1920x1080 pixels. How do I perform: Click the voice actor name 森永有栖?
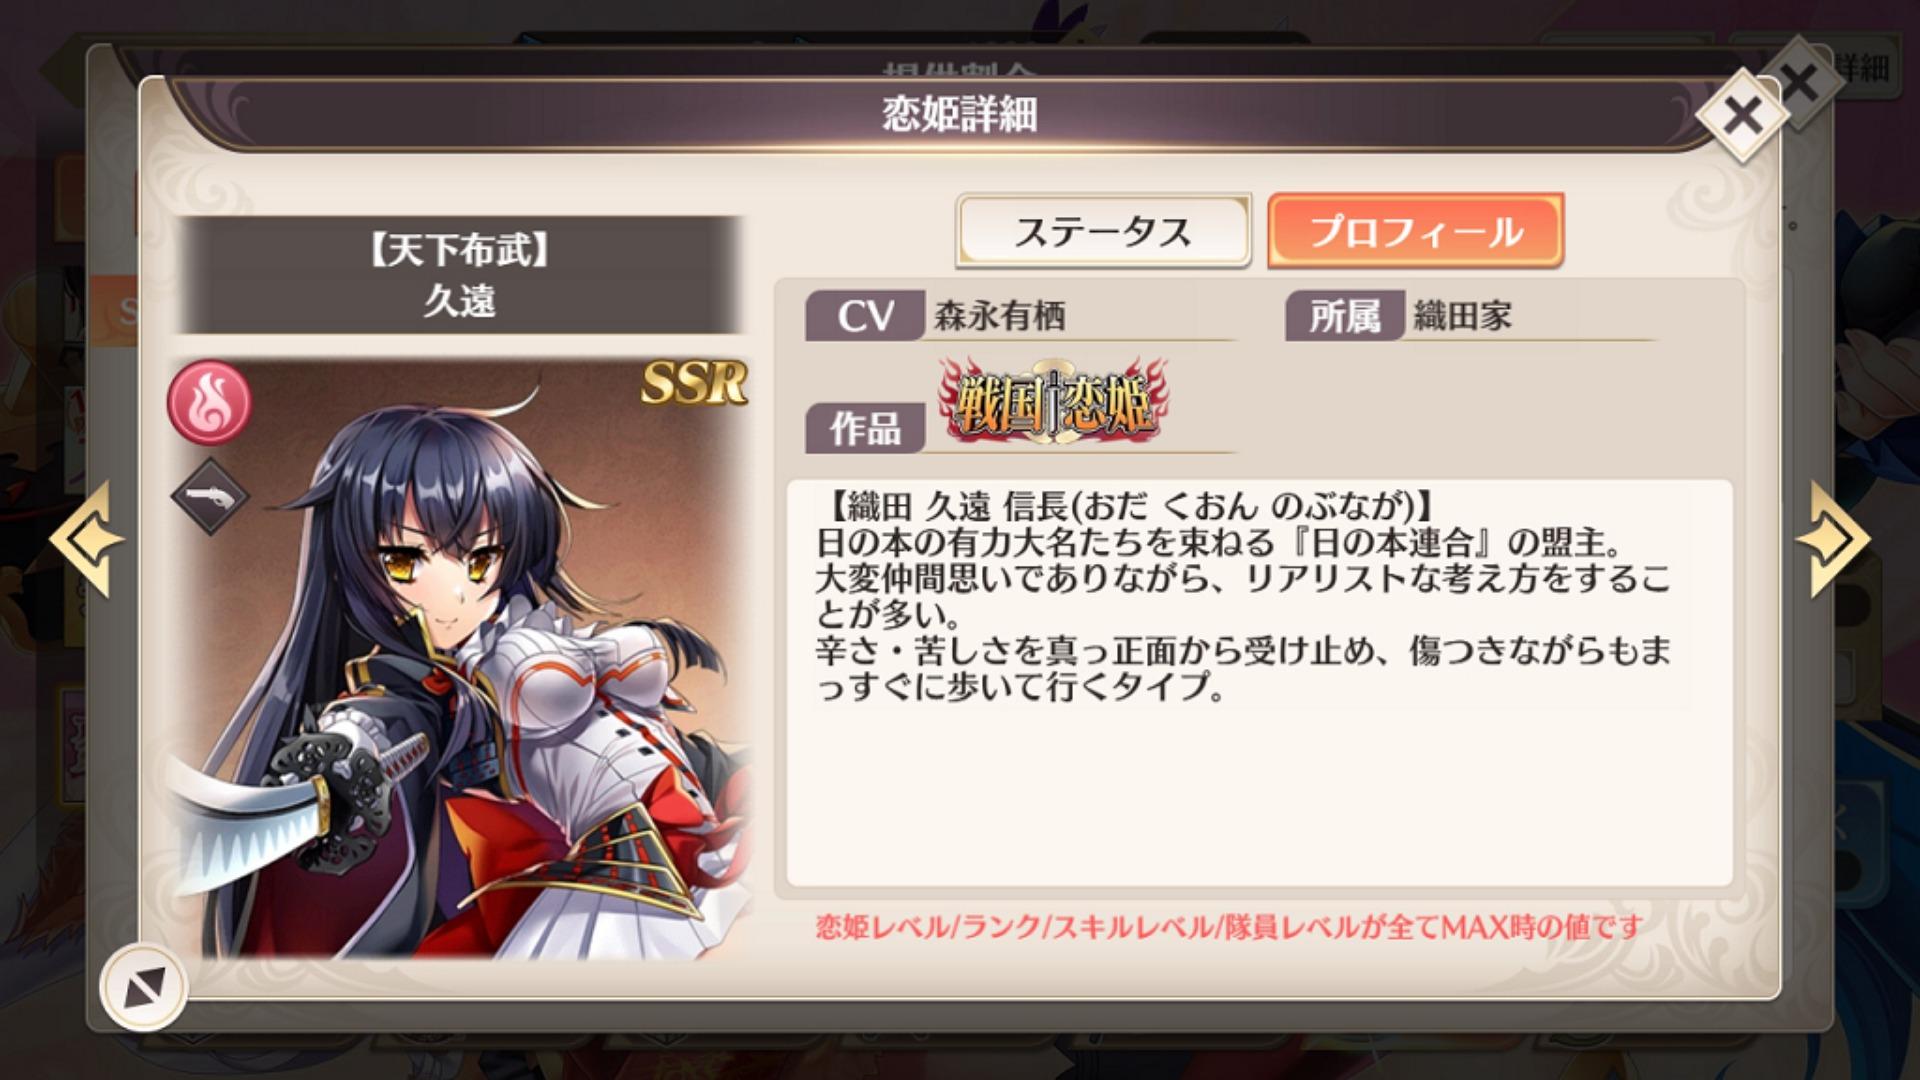(x=1000, y=316)
